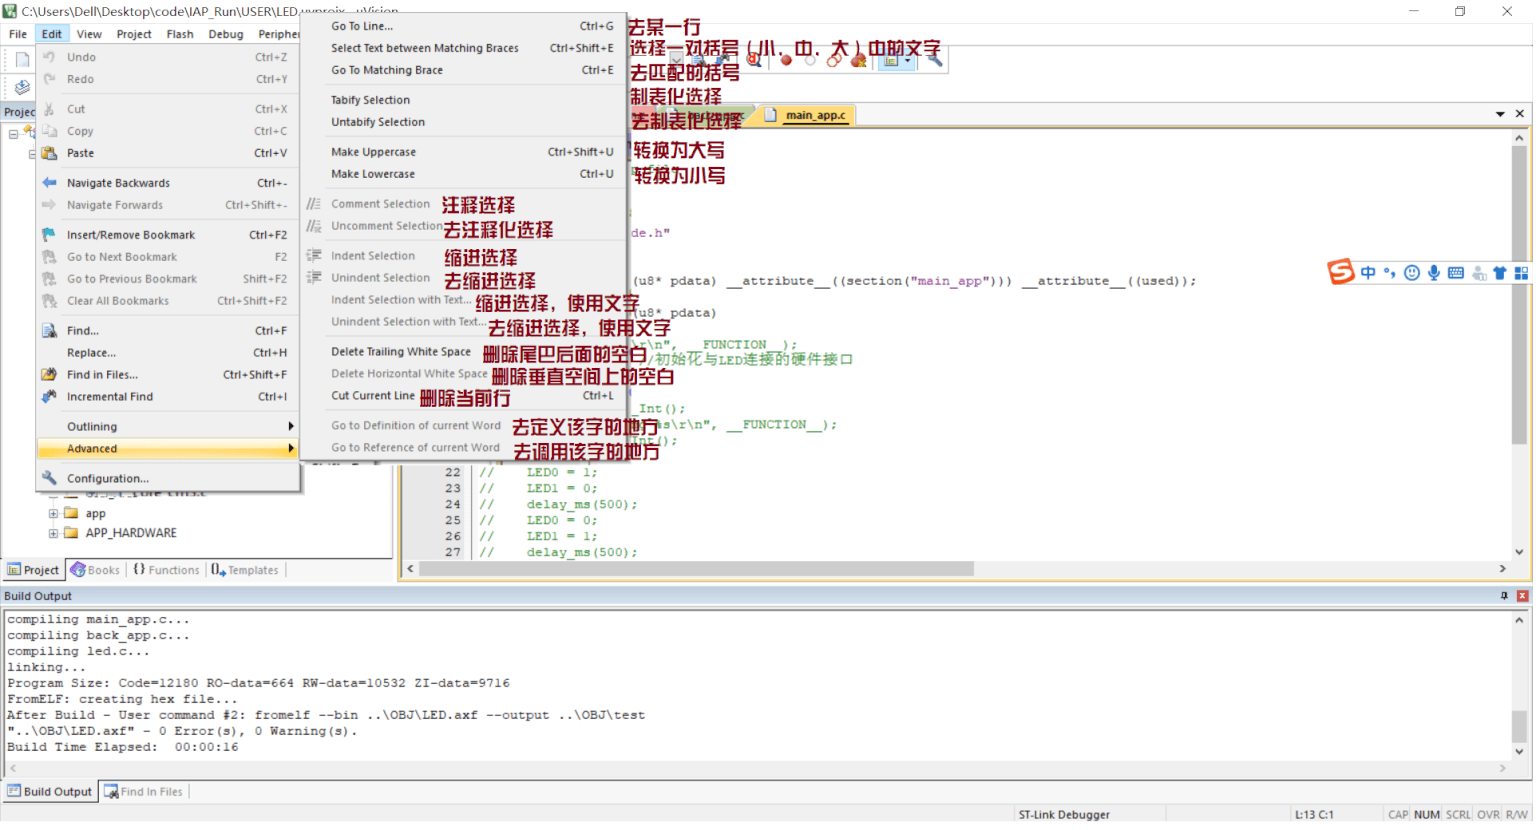The width and height of the screenshot is (1536, 830).
Task: Open the Sogou soft keyboard icon
Action: click(x=1456, y=273)
